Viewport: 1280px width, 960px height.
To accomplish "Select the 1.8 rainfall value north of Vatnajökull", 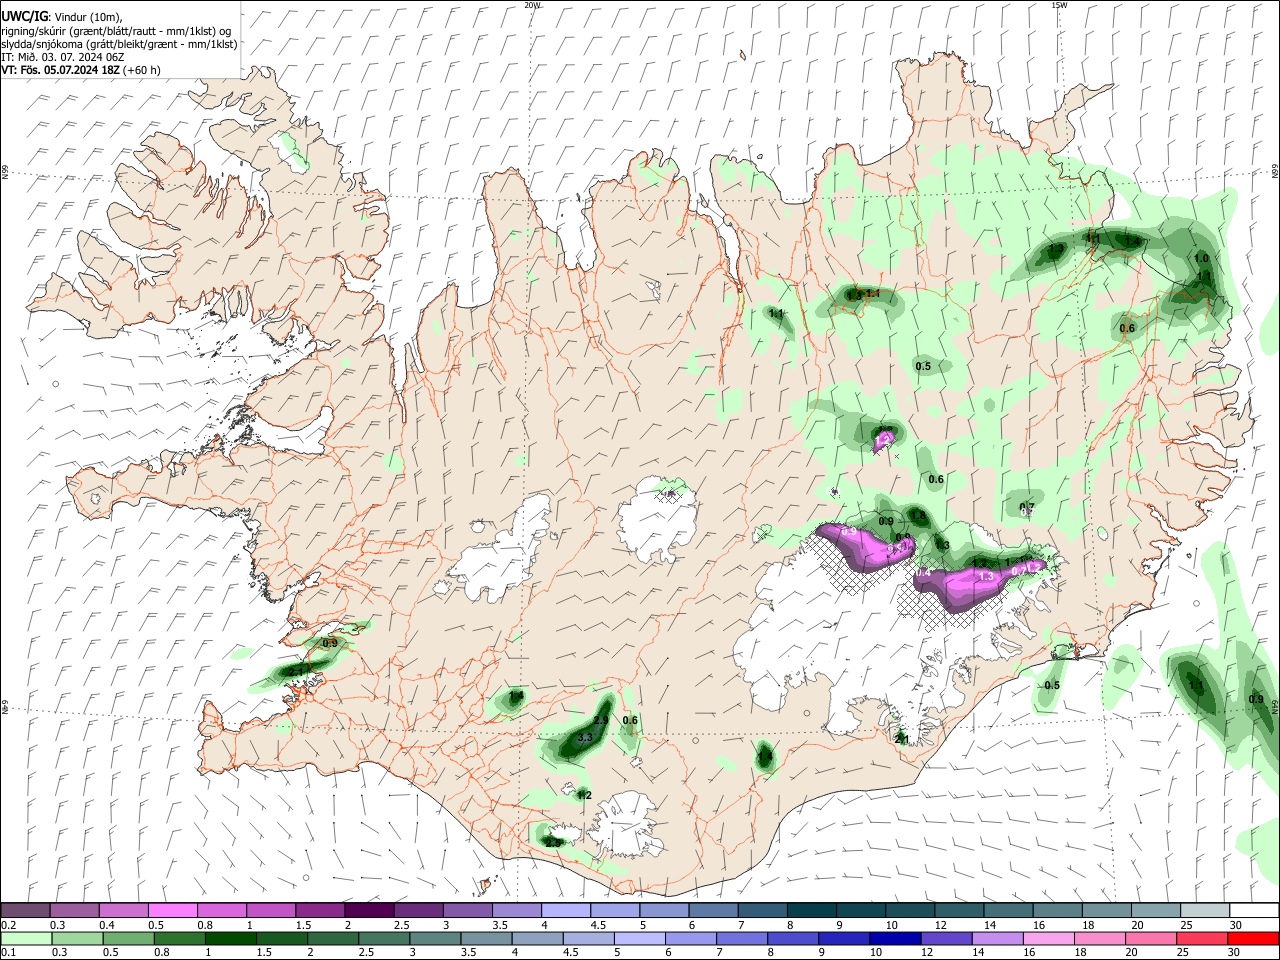I will point(918,516).
